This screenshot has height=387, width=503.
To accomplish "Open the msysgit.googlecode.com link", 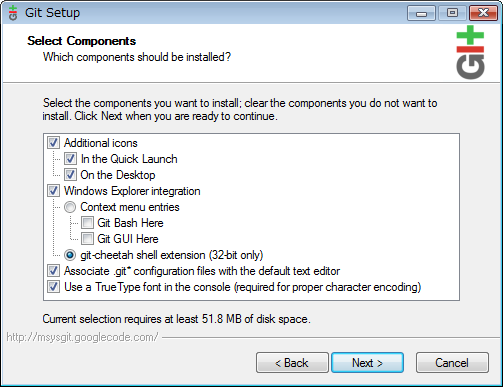I will [x=82, y=337].
